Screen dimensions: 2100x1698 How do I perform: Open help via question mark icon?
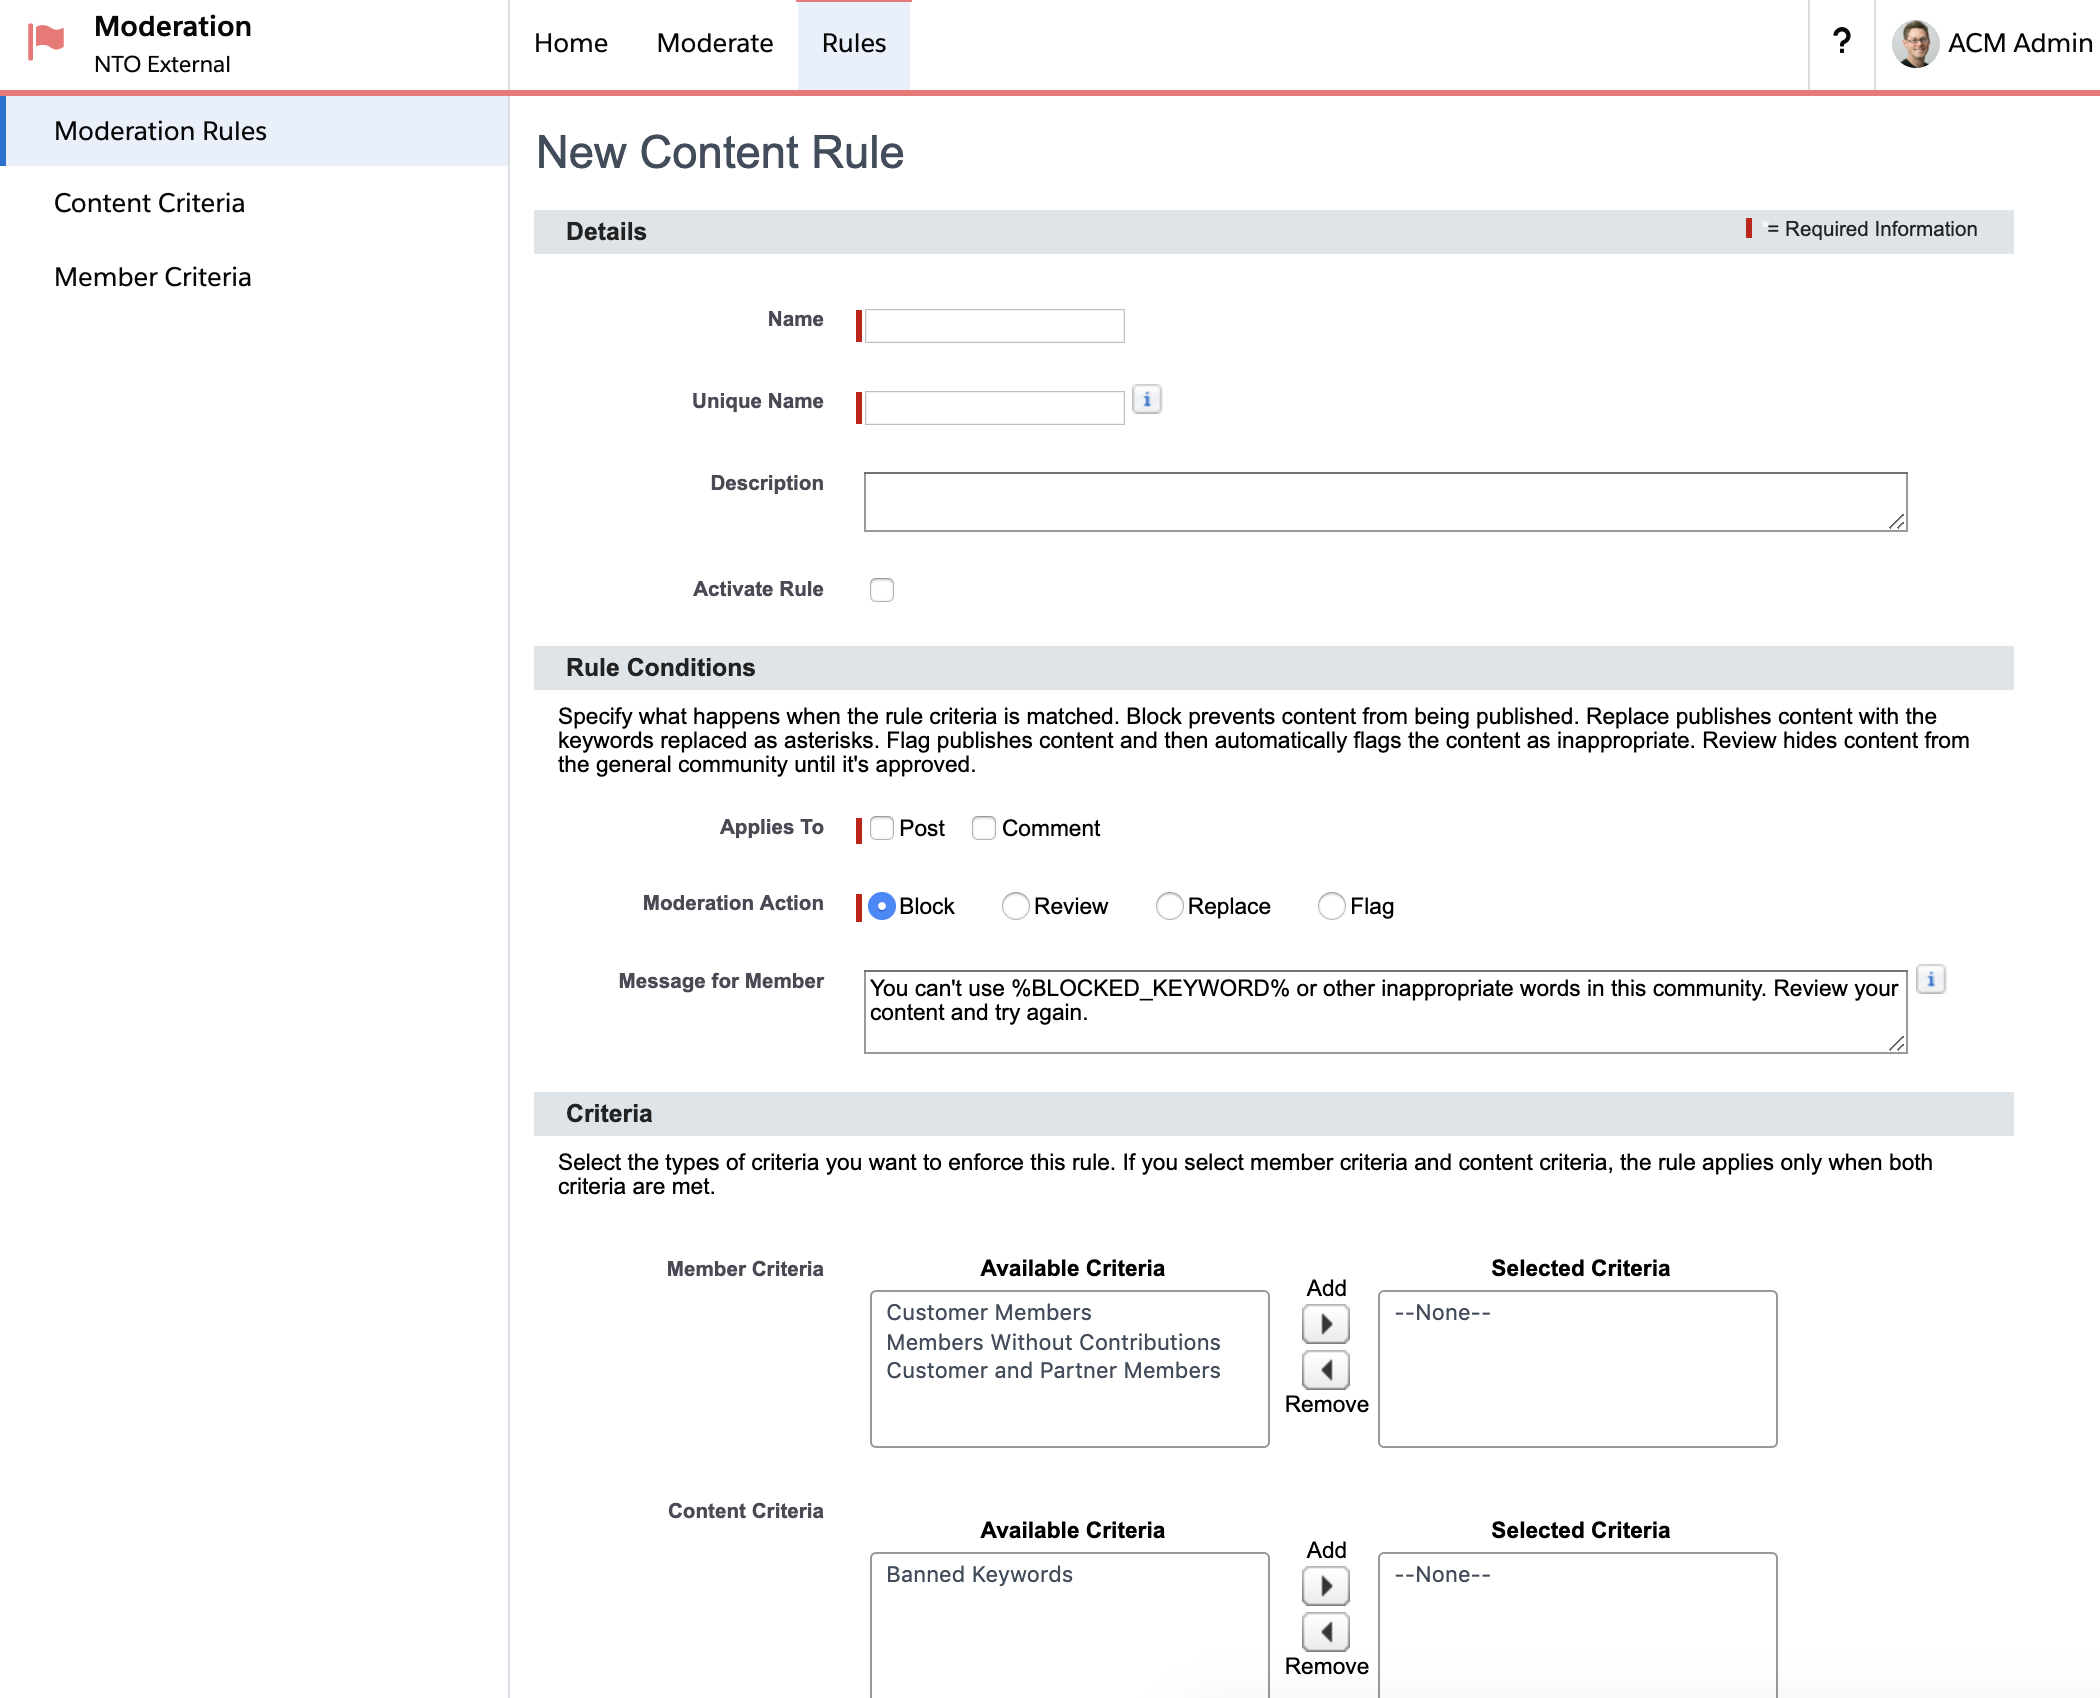(x=1841, y=42)
